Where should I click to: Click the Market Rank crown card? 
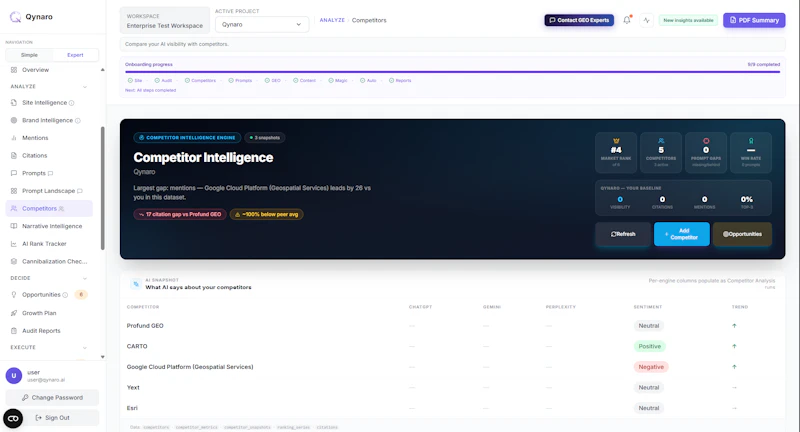click(x=616, y=153)
